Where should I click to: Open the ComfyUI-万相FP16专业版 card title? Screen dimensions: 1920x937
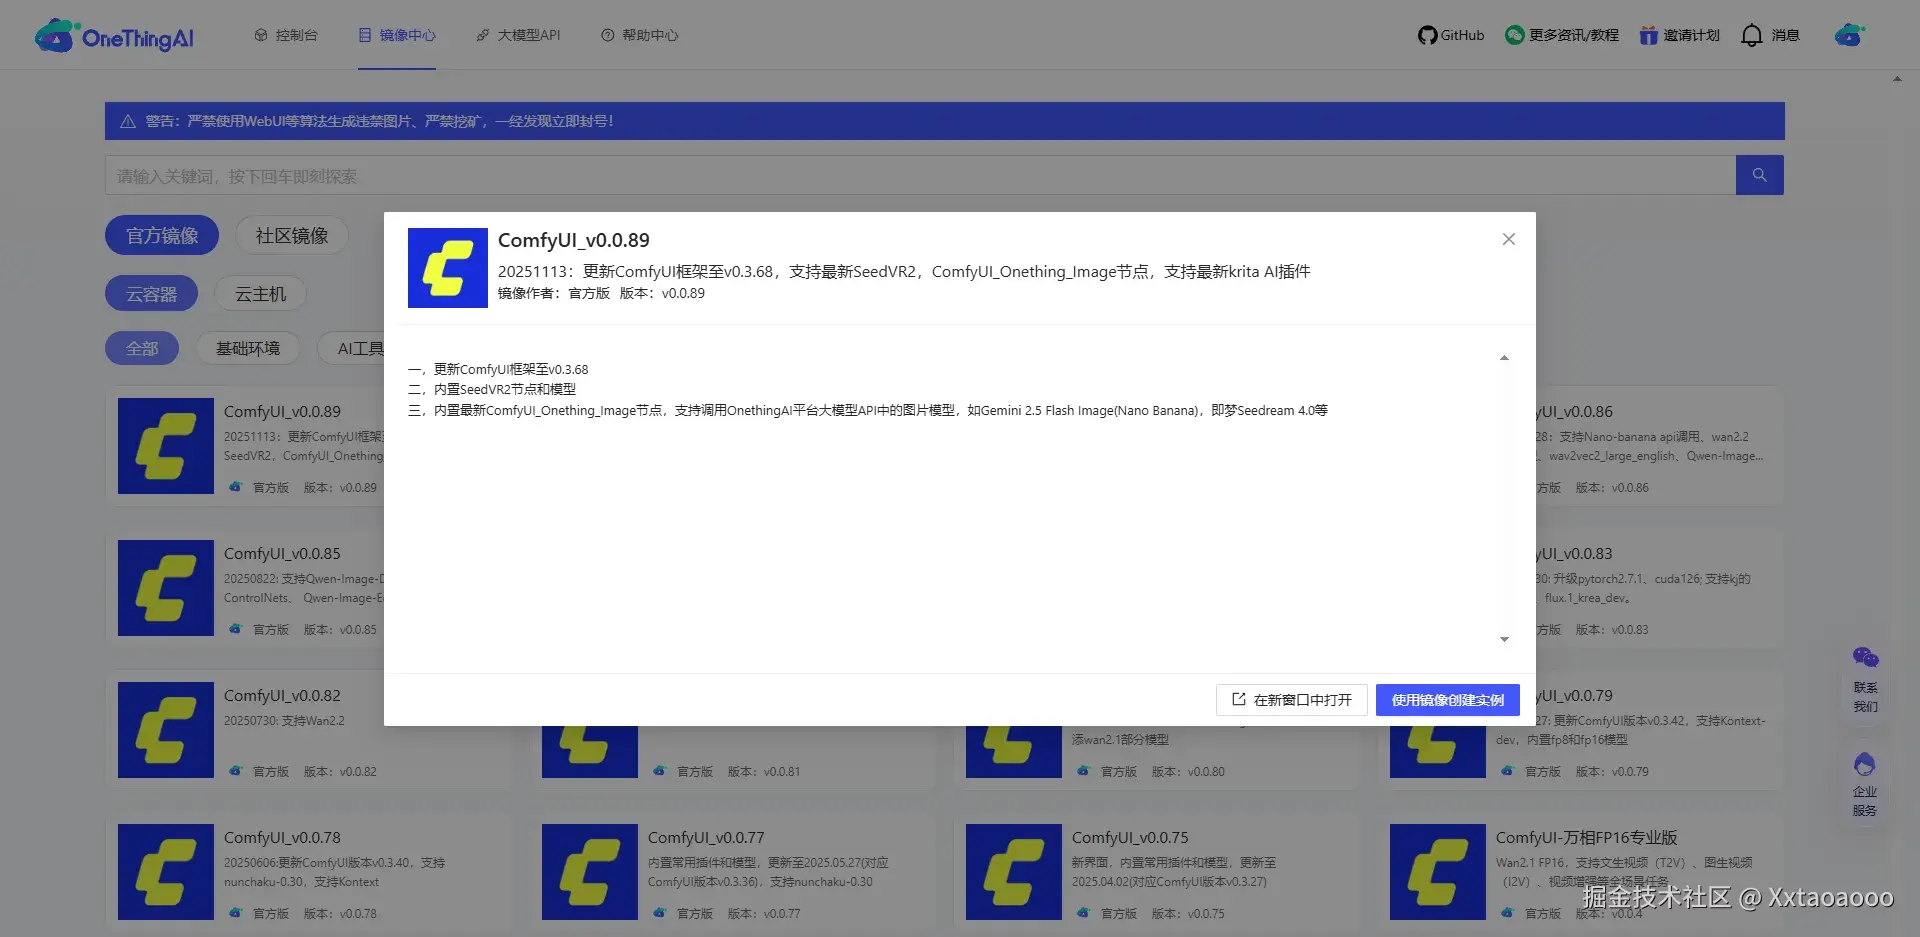(1586, 837)
